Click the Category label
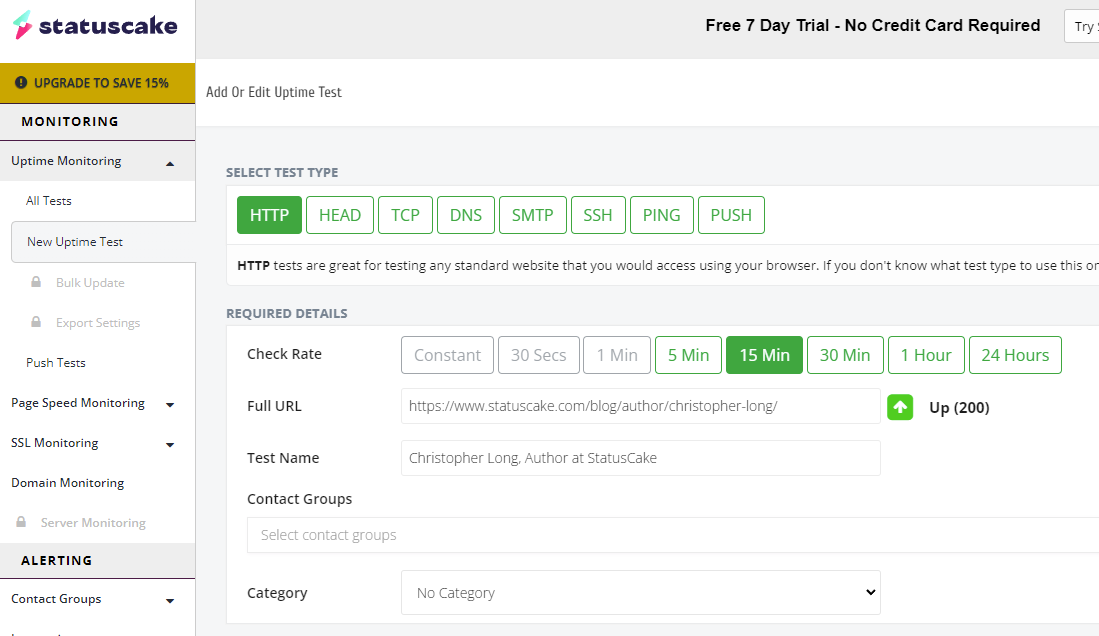Viewport: 1099px width, 636px height. [x=277, y=593]
